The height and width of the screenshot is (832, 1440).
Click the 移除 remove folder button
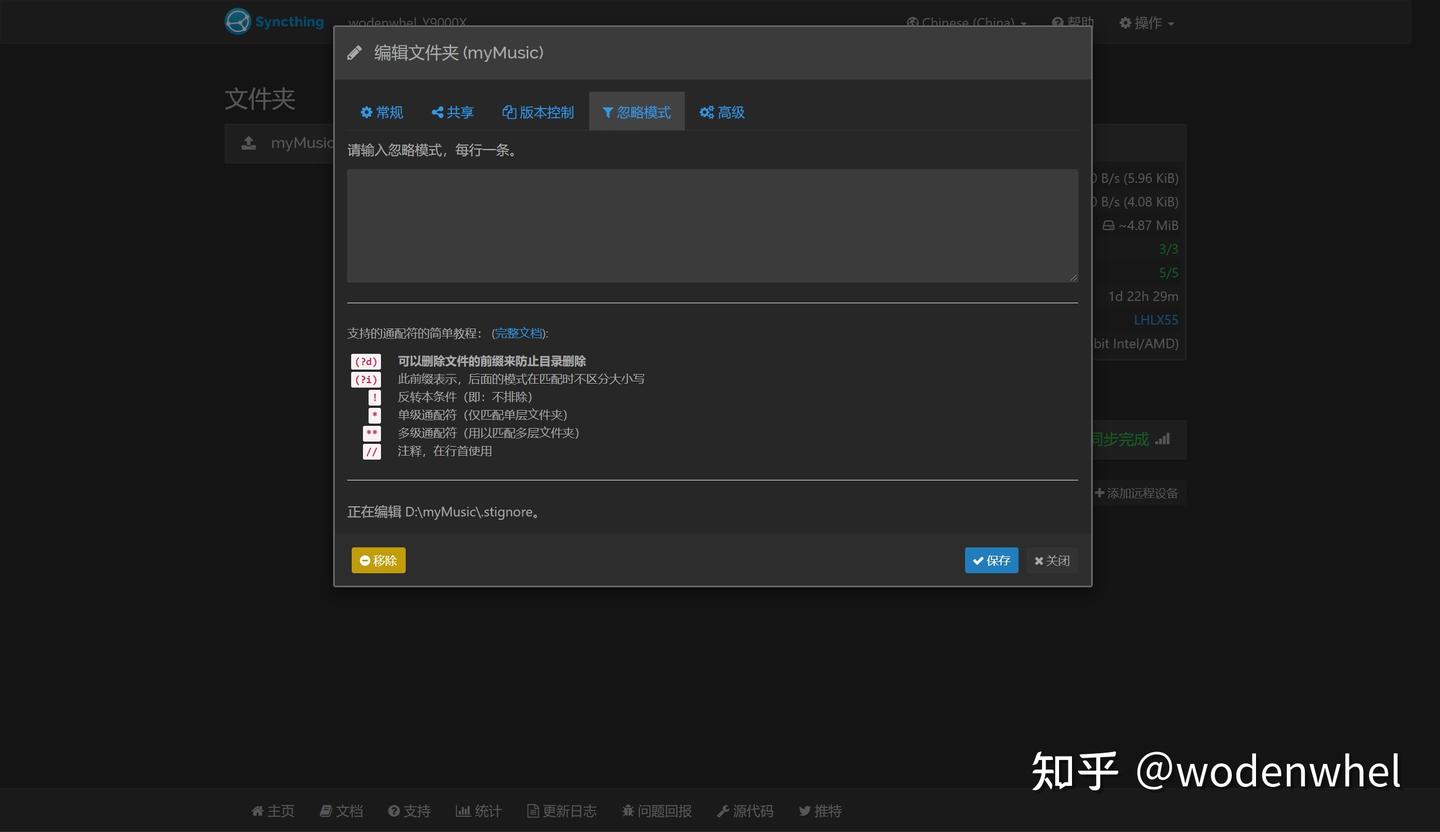(x=378, y=560)
